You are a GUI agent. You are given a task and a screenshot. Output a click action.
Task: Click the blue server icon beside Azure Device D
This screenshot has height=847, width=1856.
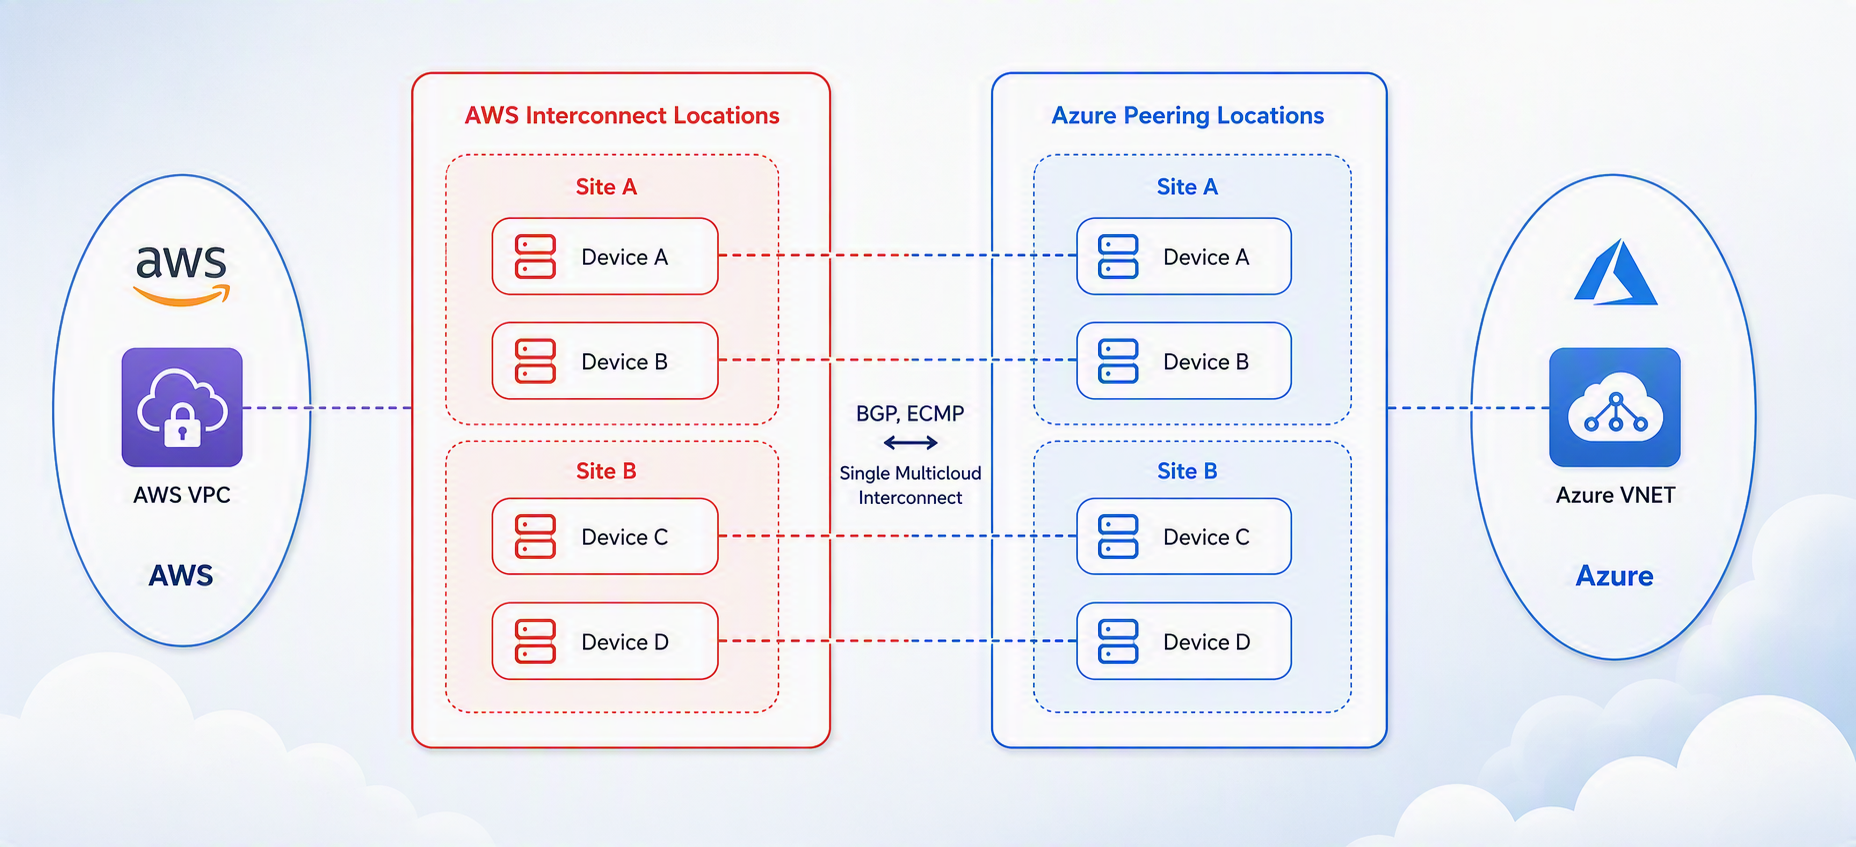click(x=1118, y=641)
